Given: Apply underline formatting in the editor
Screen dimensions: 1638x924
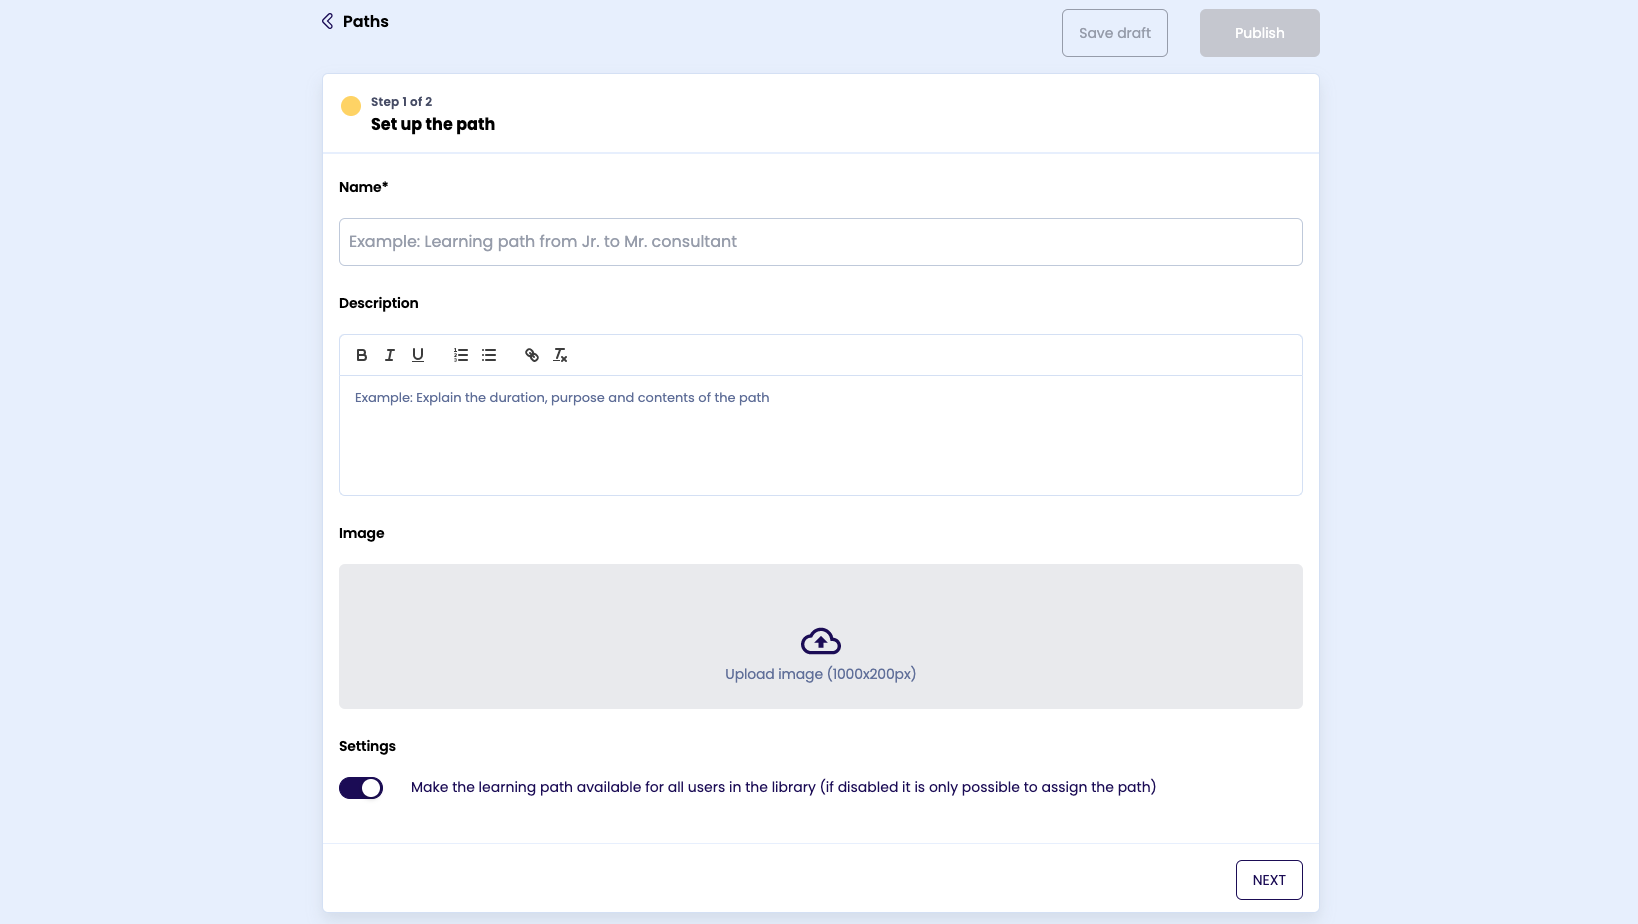Looking at the screenshot, I should click(x=418, y=355).
